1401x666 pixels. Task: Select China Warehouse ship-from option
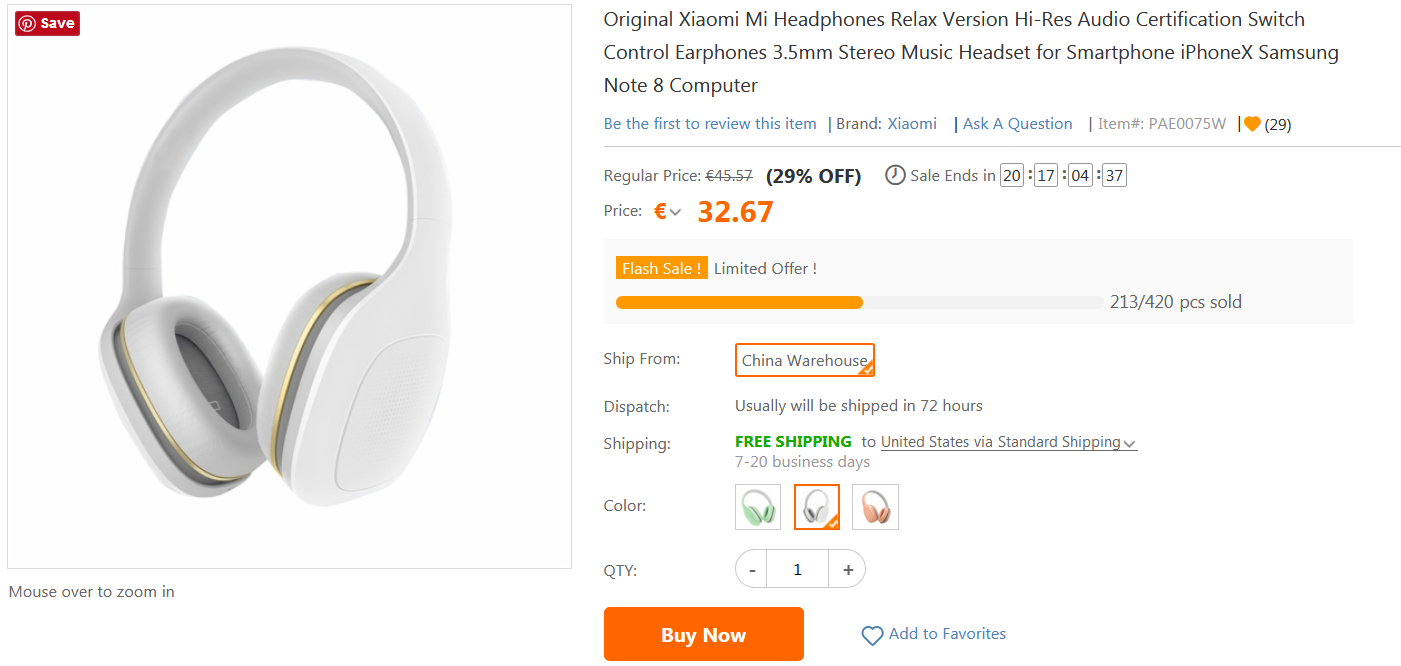[804, 360]
